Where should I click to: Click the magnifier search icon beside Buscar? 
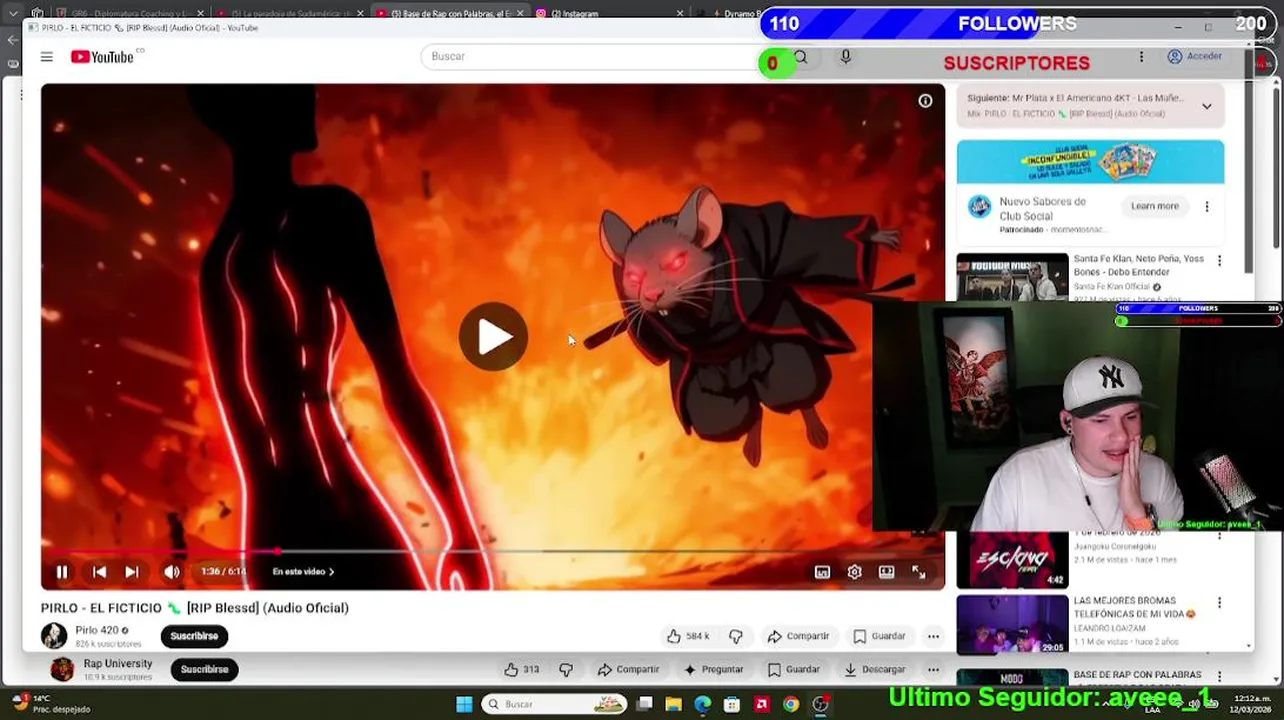[x=801, y=57]
